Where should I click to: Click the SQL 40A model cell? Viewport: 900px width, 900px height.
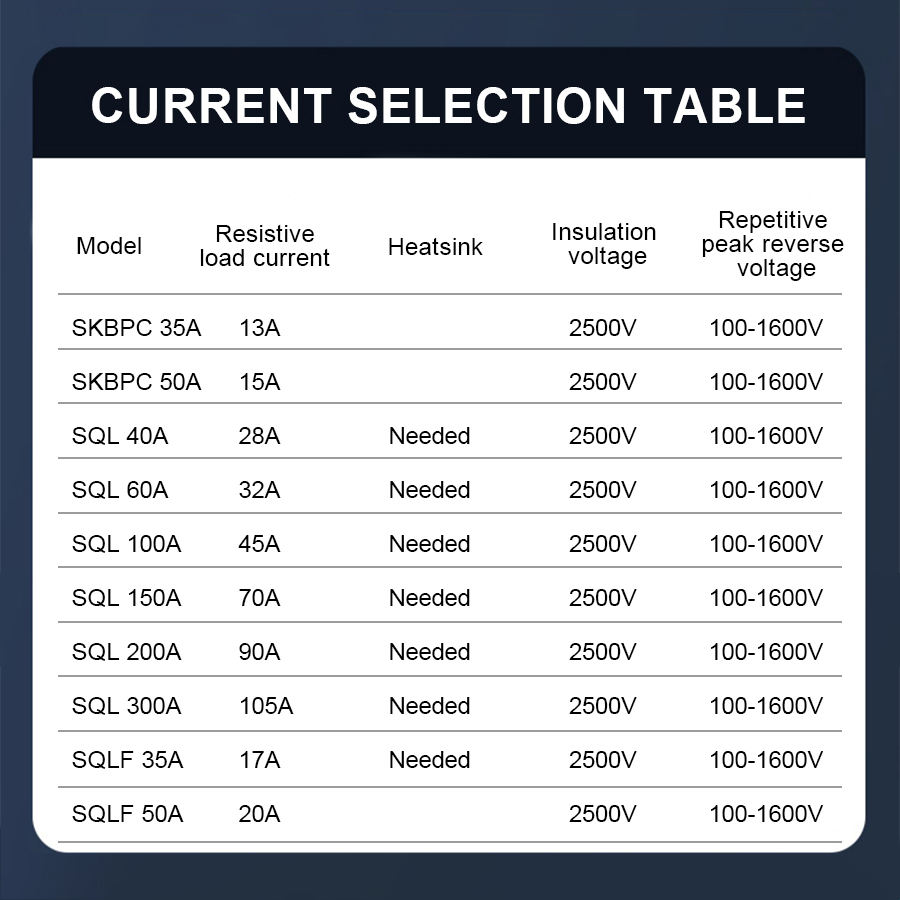(120, 436)
